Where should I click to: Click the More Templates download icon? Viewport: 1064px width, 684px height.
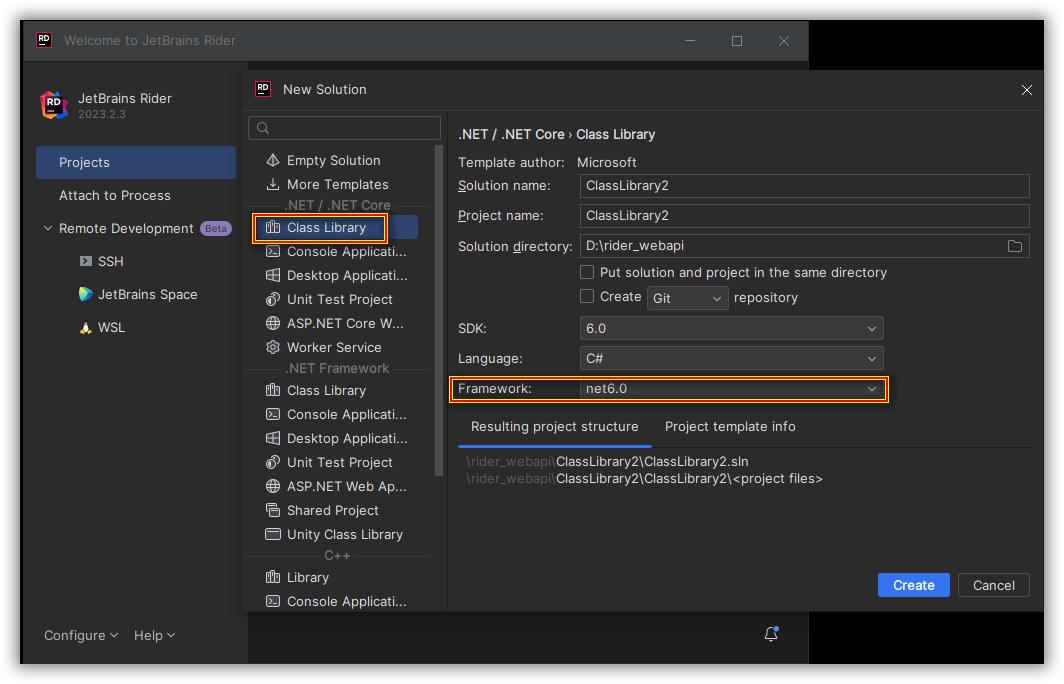(273, 184)
